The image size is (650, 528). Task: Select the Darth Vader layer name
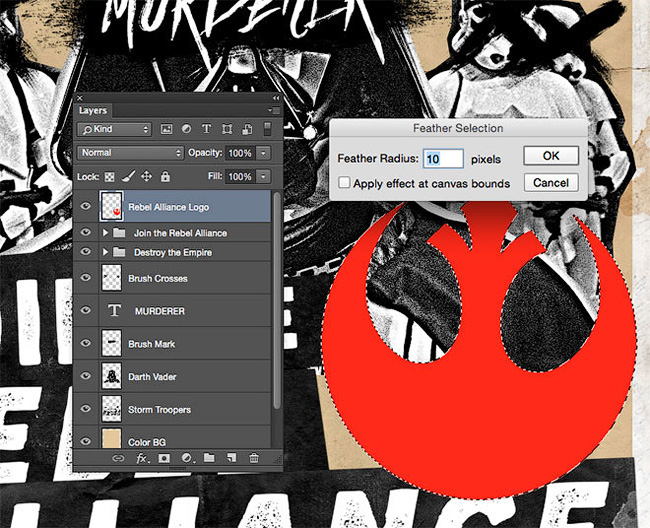(x=152, y=377)
